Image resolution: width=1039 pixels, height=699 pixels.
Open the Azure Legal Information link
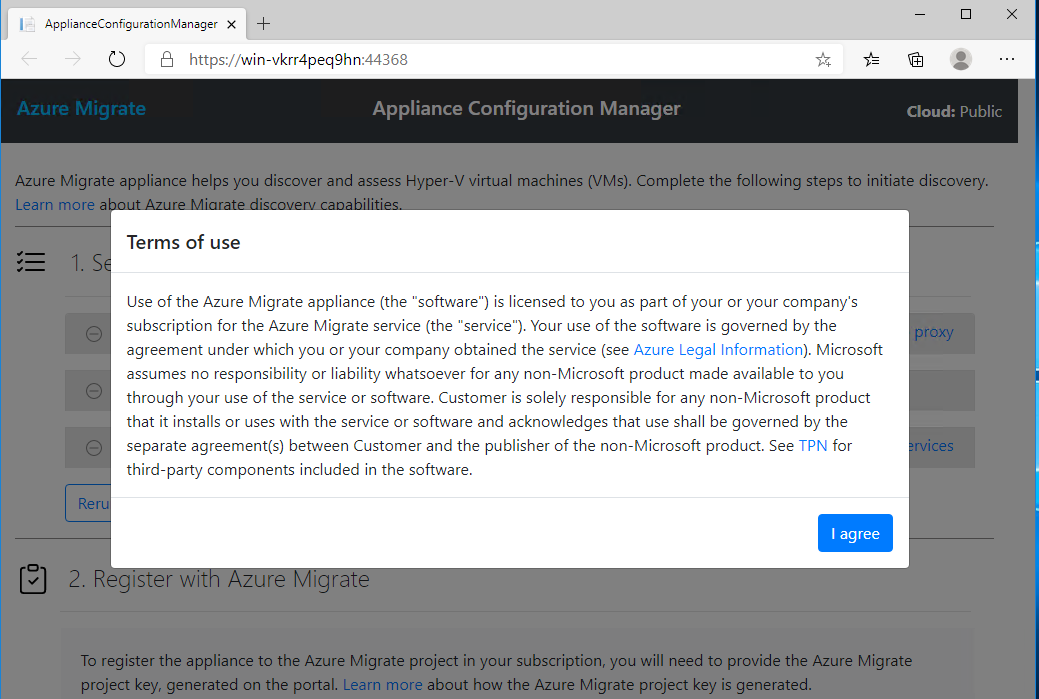718,349
